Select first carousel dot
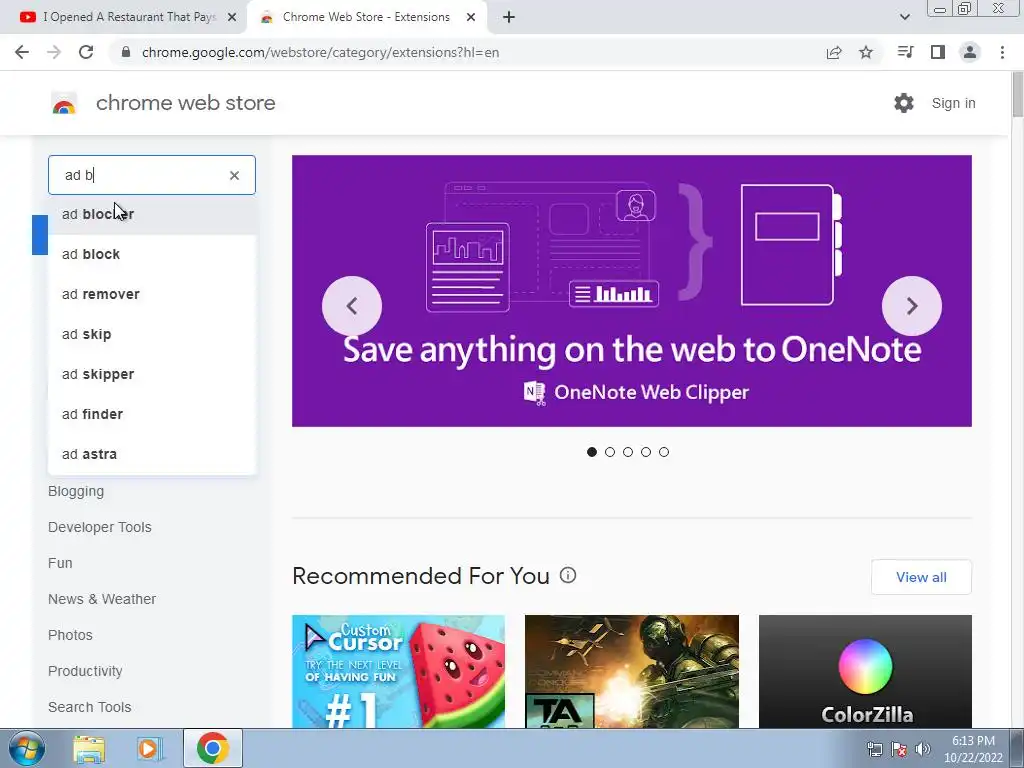Viewport: 1024px width, 768px height. [592, 452]
